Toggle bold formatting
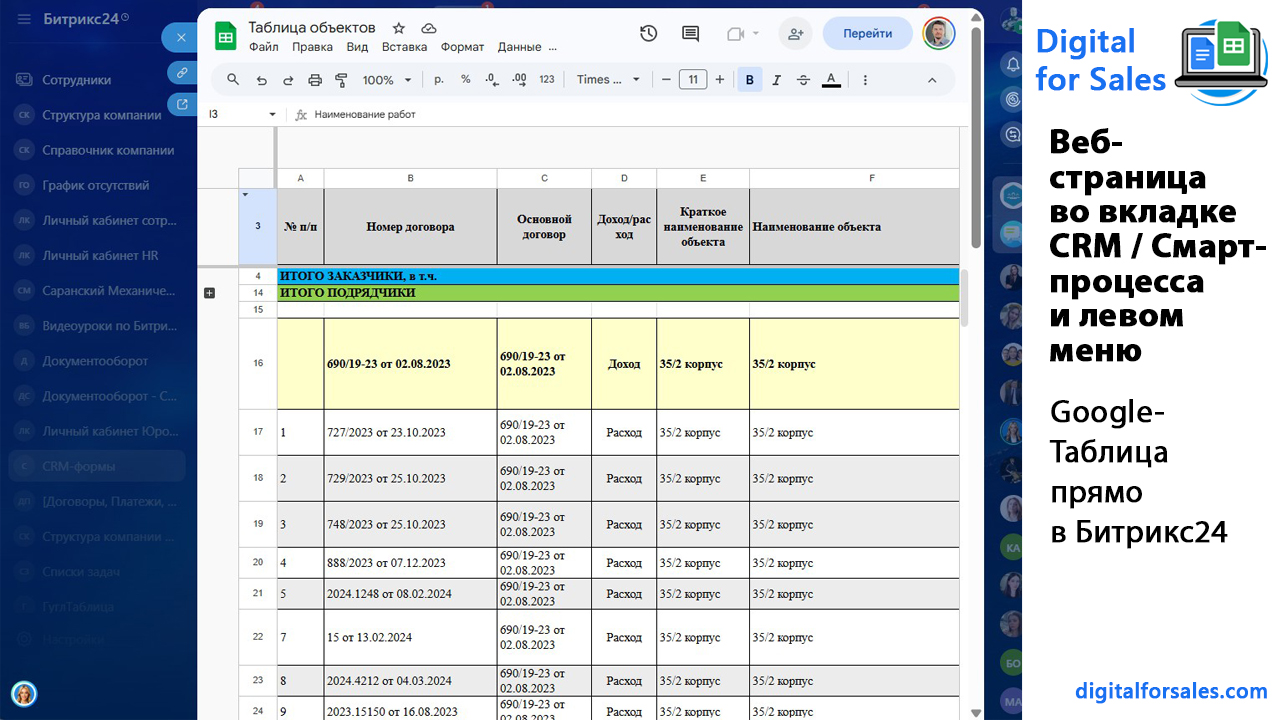This screenshot has height=720, width=1280. coord(749,80)
